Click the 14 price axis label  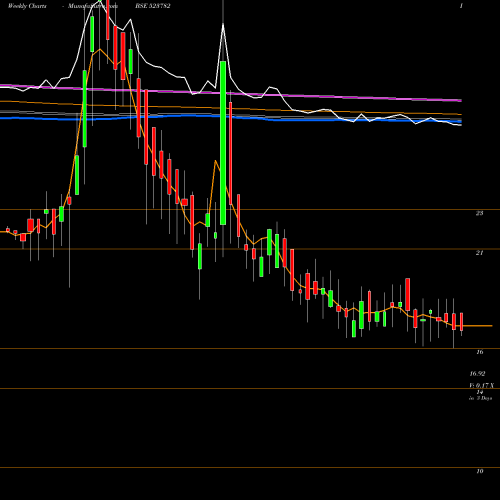coord(479,392)
